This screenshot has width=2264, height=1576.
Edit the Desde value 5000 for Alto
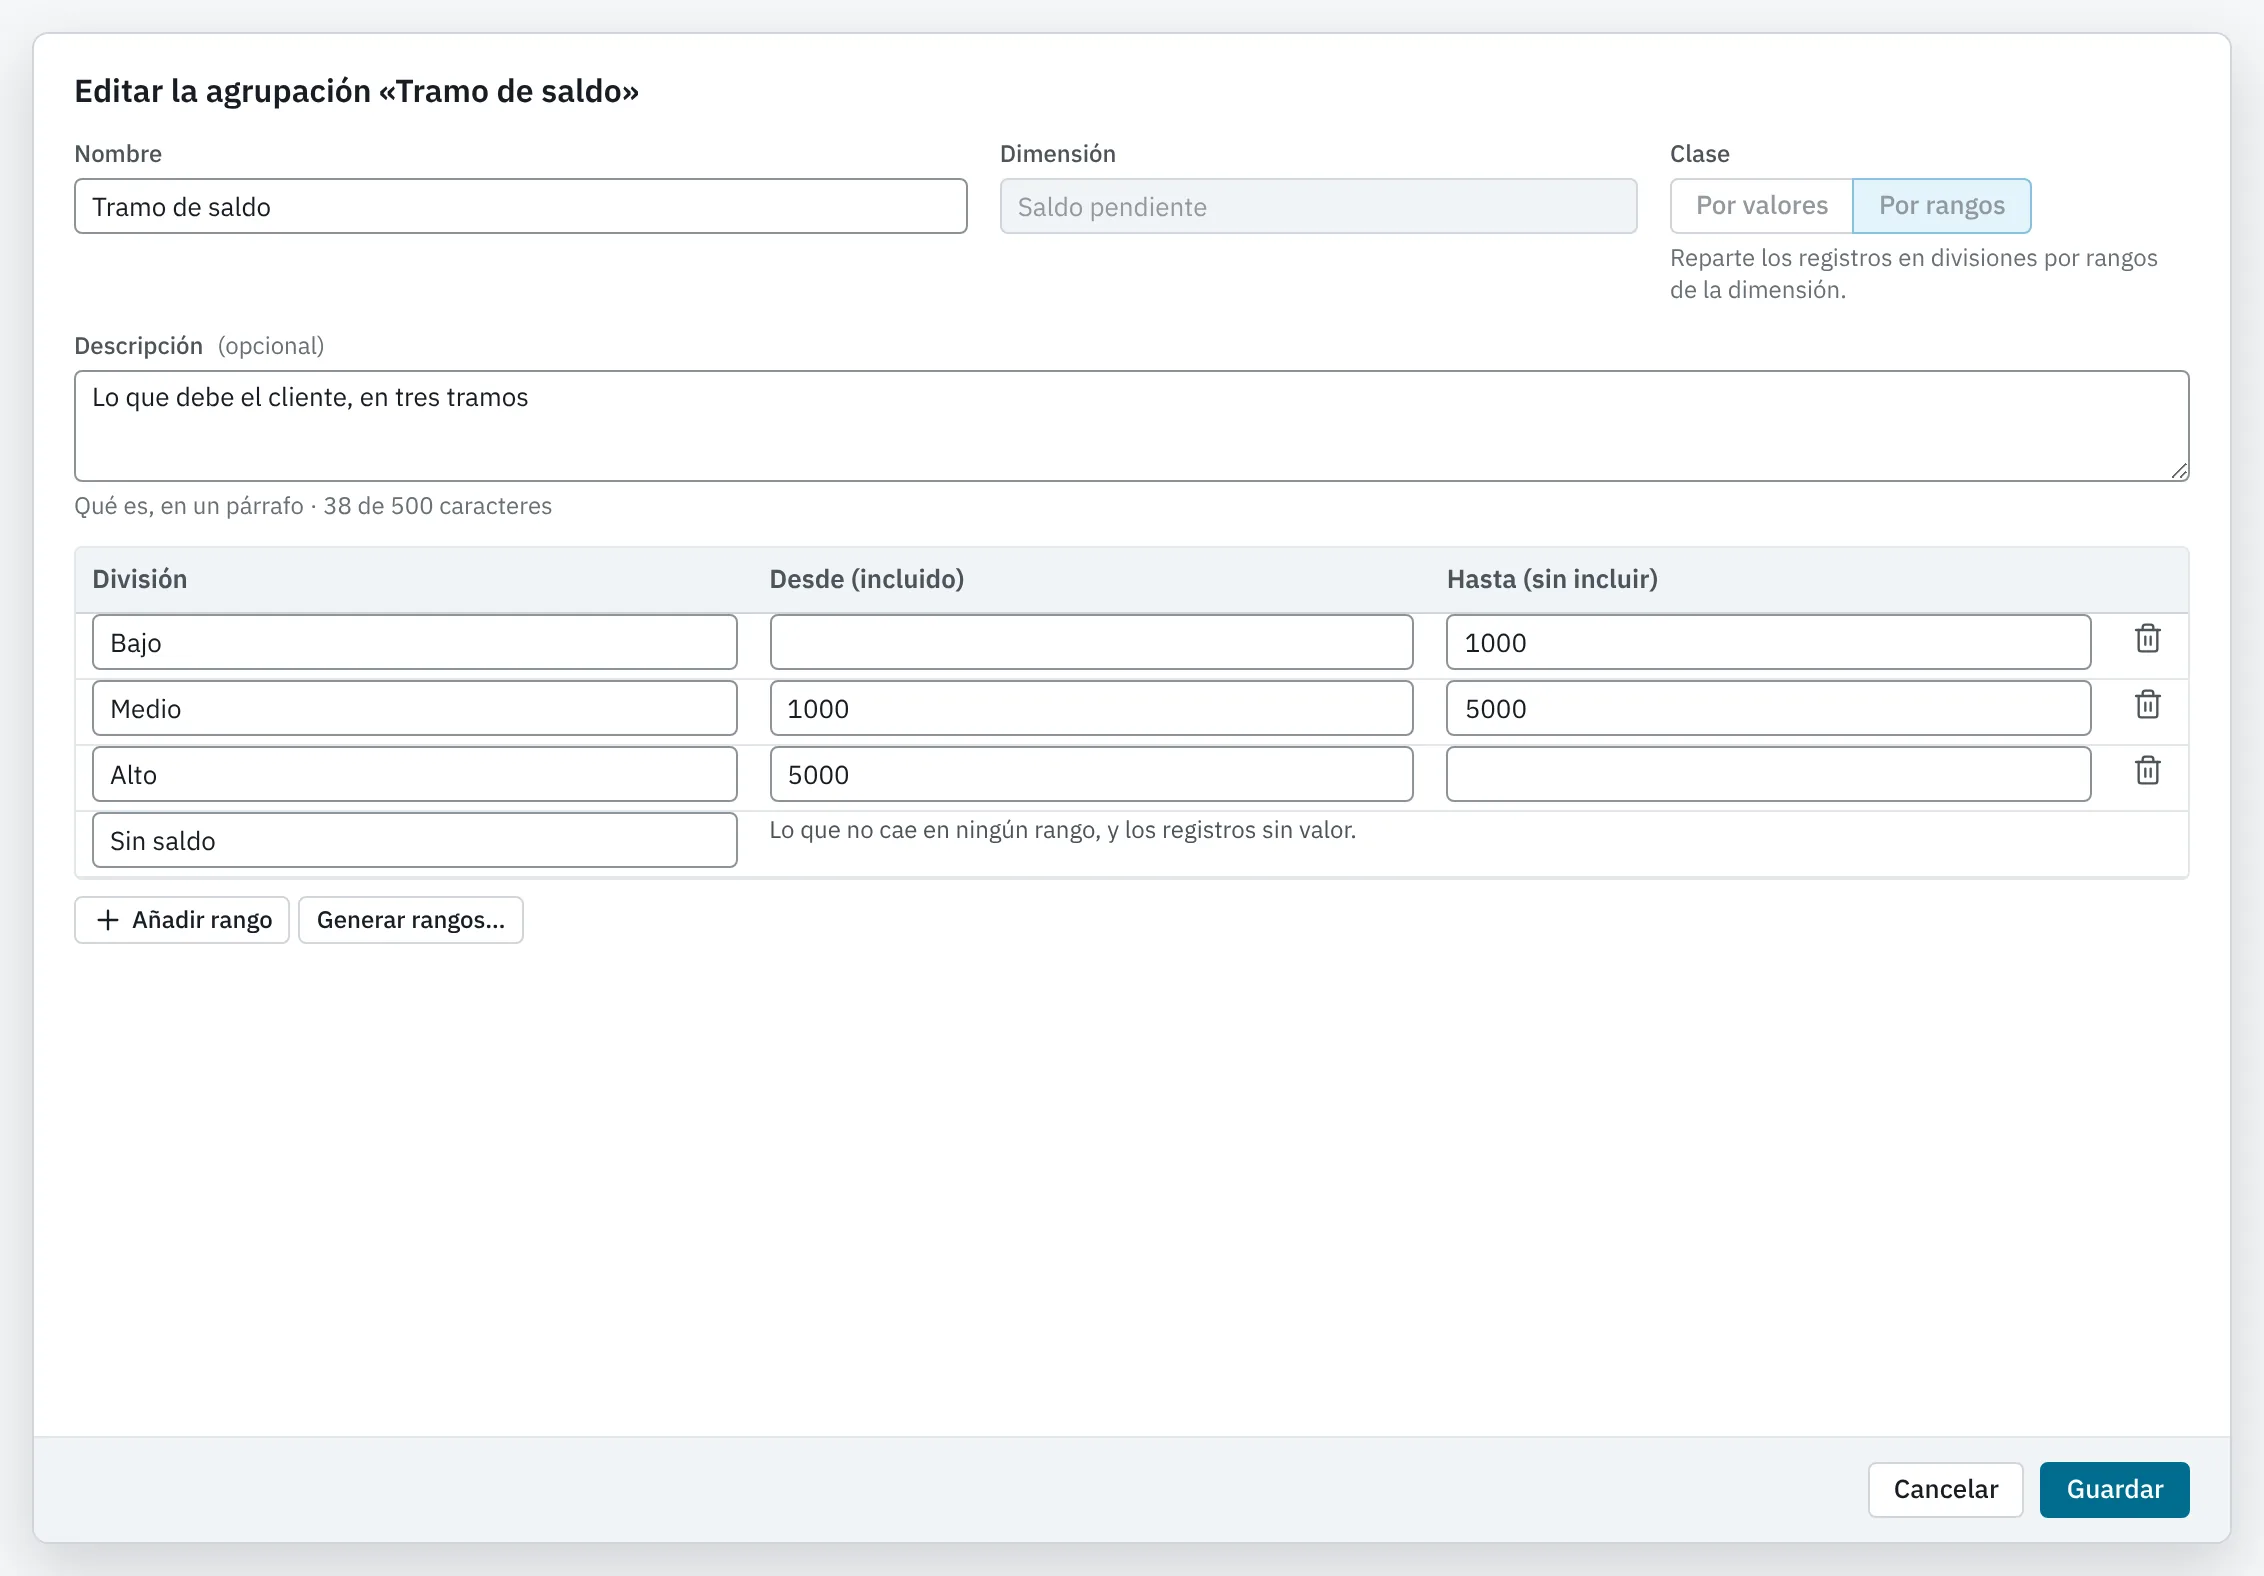[1091, 774]
